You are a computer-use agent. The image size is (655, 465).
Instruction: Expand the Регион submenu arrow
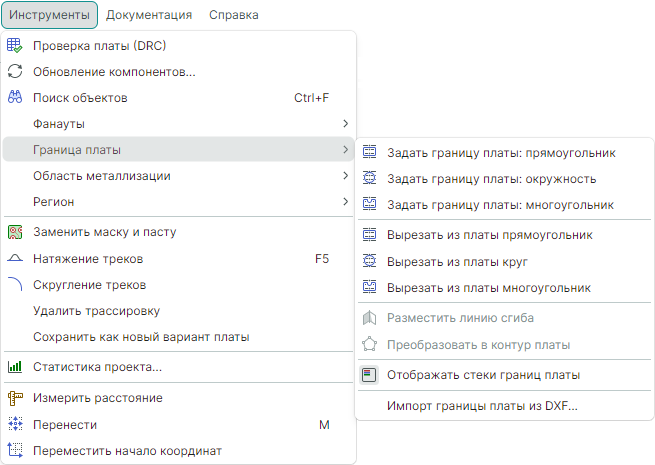pyautogui.click(x=345, y=202)
